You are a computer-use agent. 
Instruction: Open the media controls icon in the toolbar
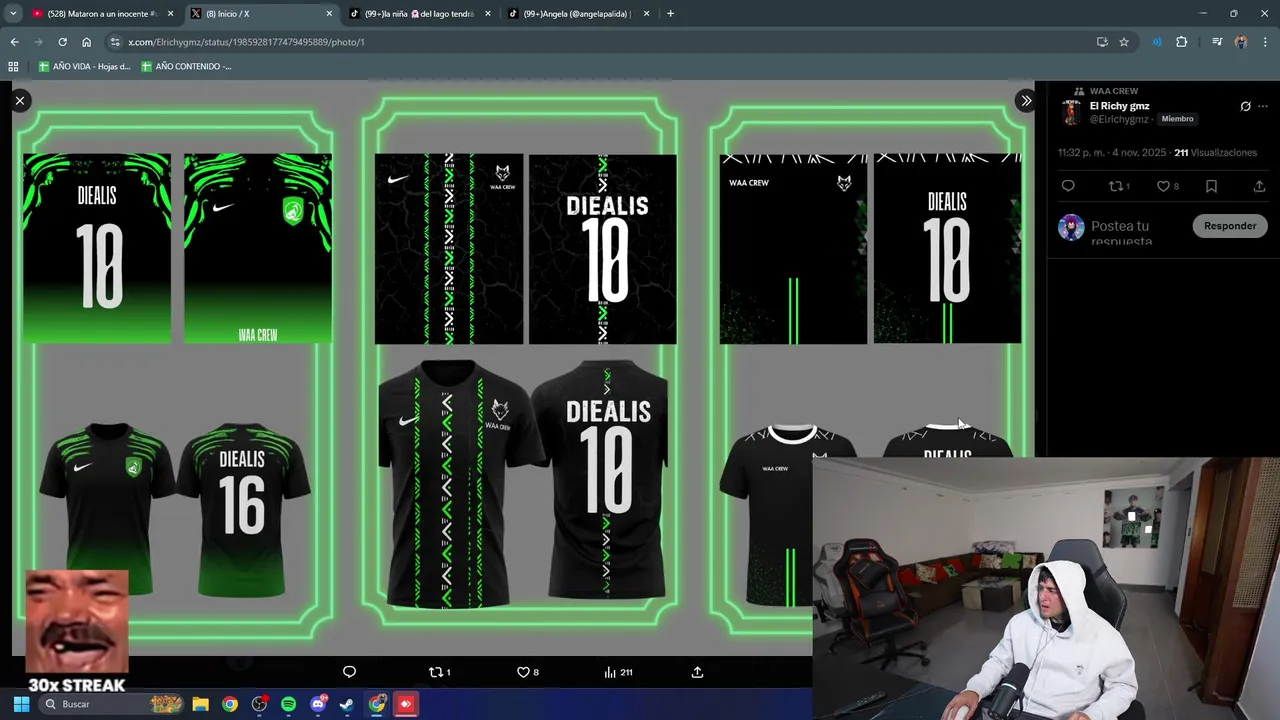pos(1217,42)
